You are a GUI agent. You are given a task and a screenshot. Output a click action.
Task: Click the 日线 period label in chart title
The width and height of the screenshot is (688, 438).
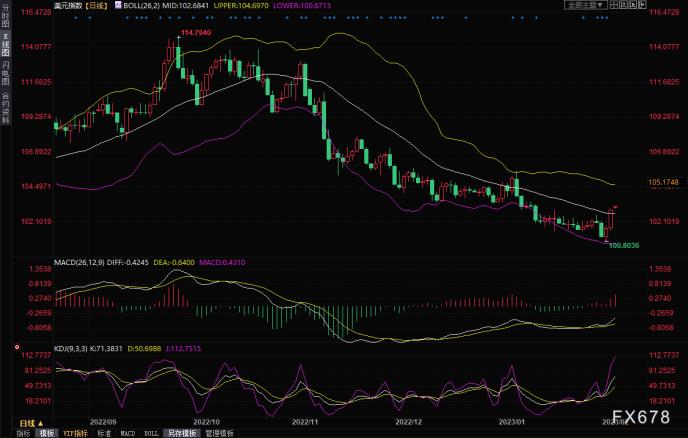96,5
